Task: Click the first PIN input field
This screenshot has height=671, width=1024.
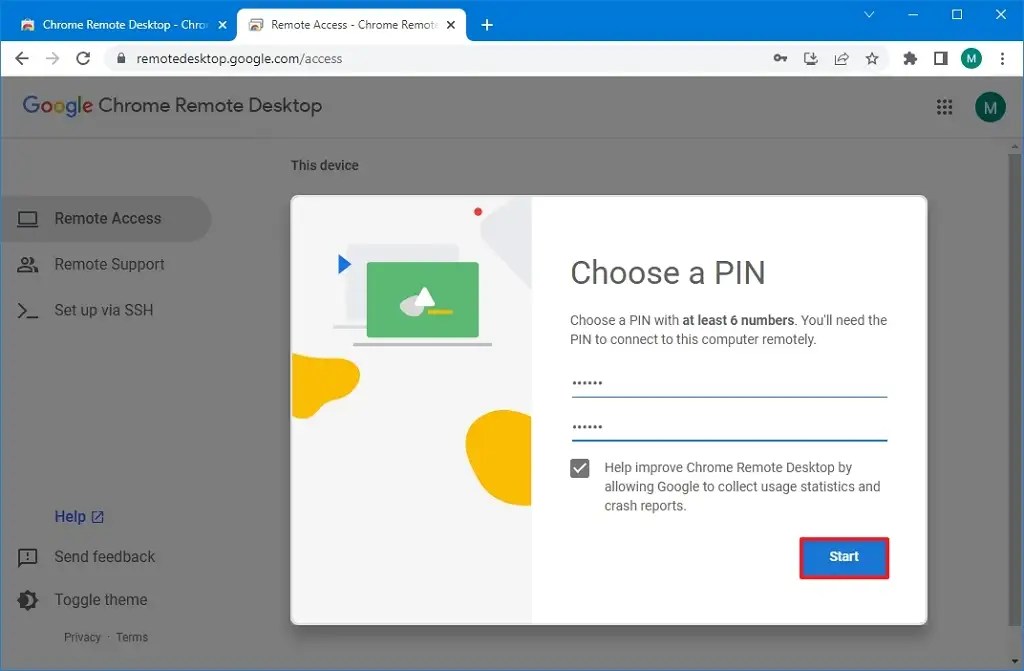Action: [728, 383]
